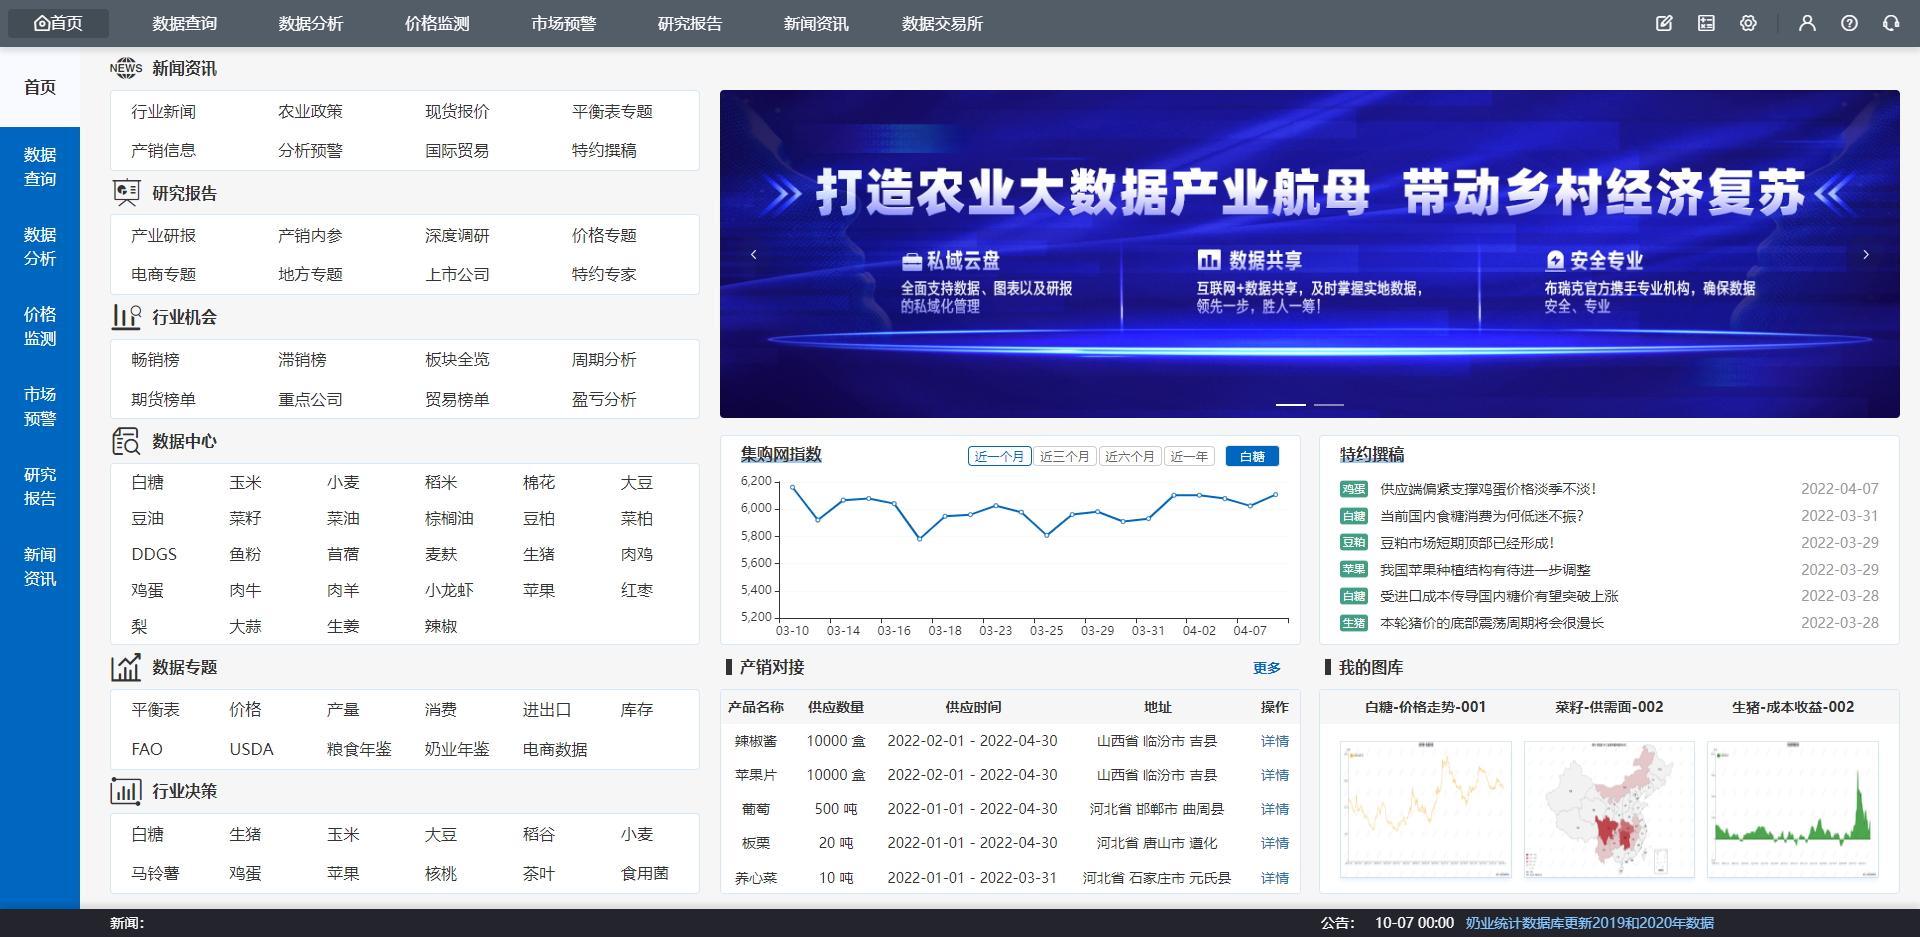This screenshot has width=1920, height=937.
Task: Open the 白糖 commodity selector on chart
Action: [x=1252, y=456]
